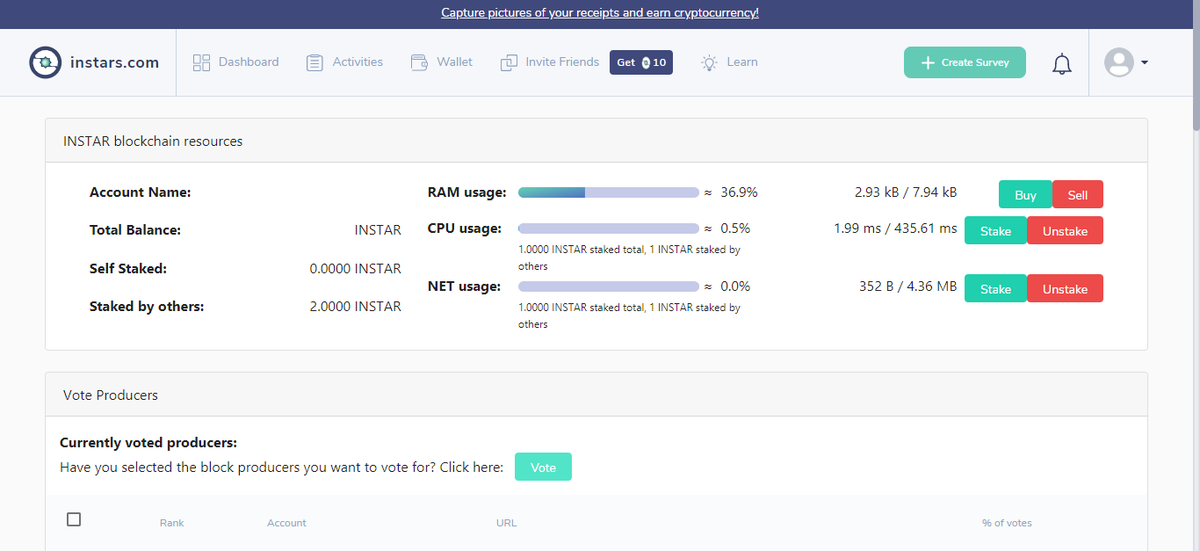Click the CPU usage progress bar
The image size is (1200, 551).
pos(608,228)
